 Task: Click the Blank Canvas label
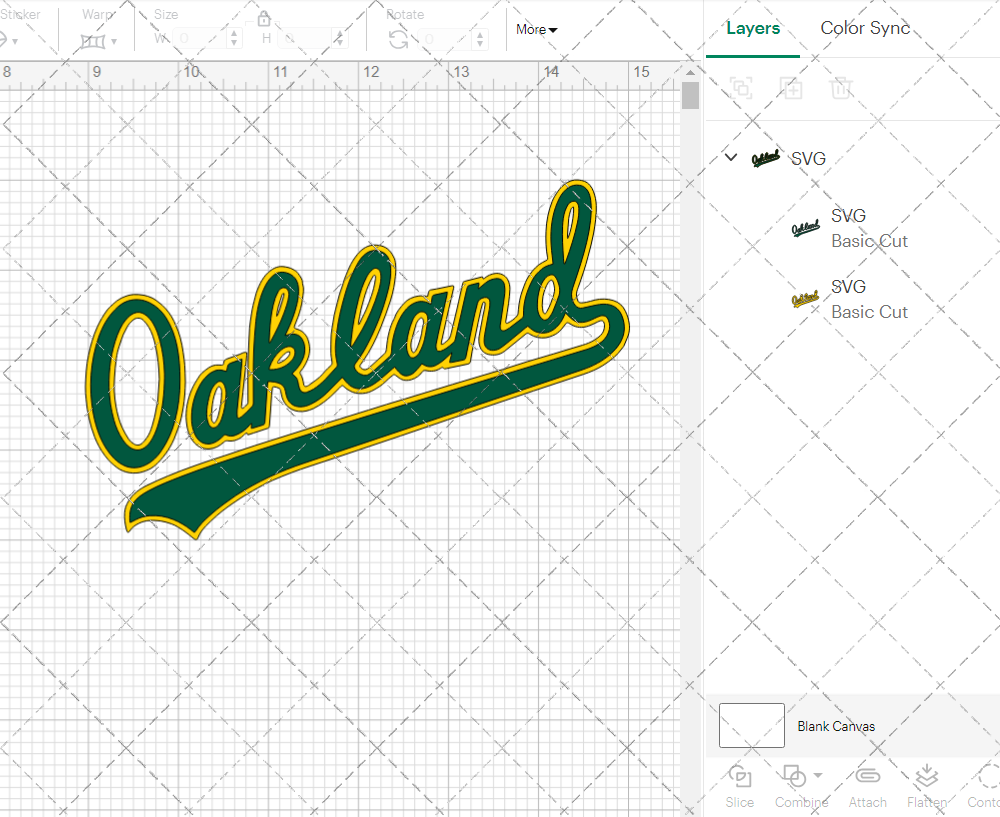click(835, 726)
